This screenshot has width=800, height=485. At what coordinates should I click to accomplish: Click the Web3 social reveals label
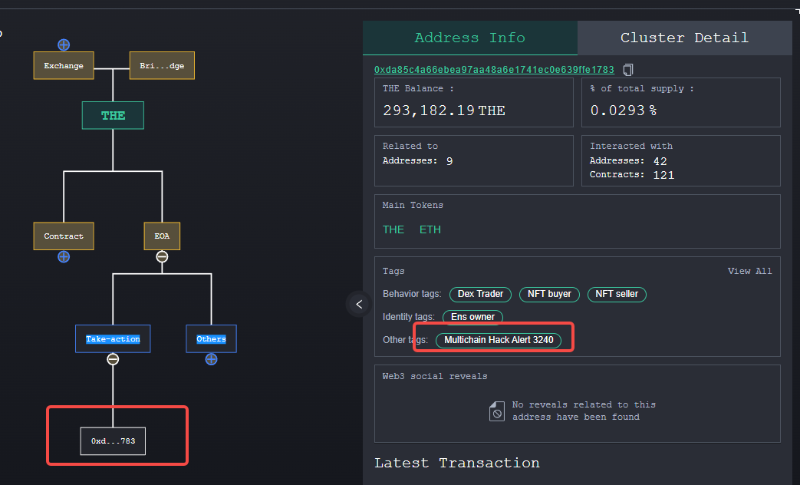435,376
